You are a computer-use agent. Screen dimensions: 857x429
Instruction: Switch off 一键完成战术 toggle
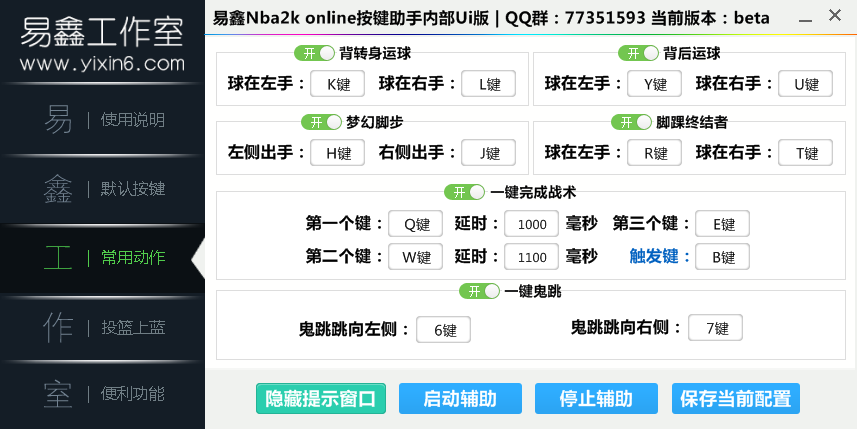point(465,191)
